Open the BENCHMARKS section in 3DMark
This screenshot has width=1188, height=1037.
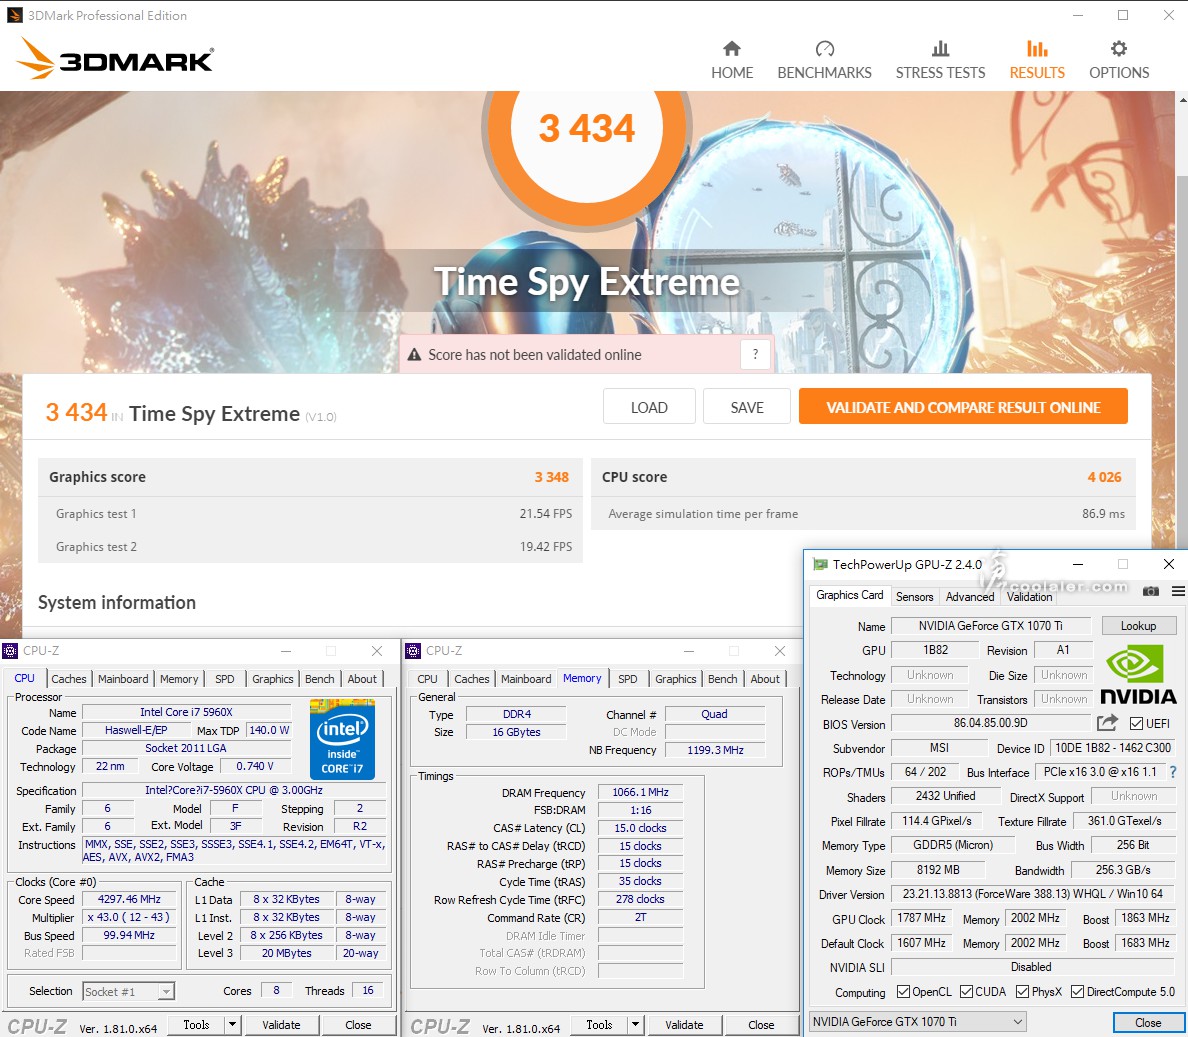tap(824, 61)
